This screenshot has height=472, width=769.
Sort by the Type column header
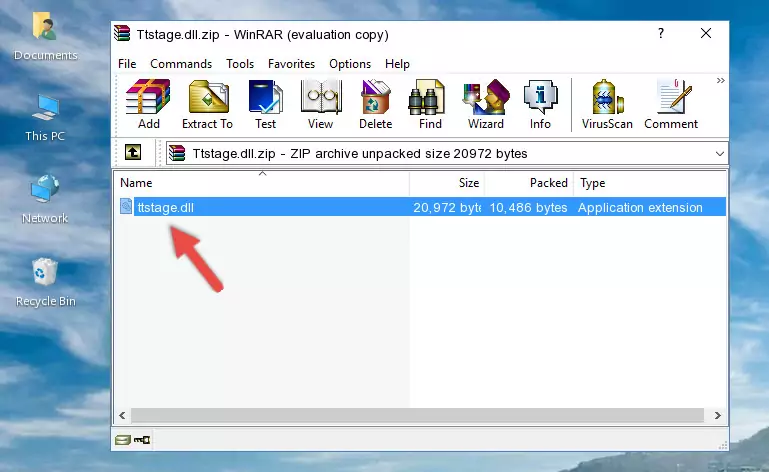click(x=650, y=183)
